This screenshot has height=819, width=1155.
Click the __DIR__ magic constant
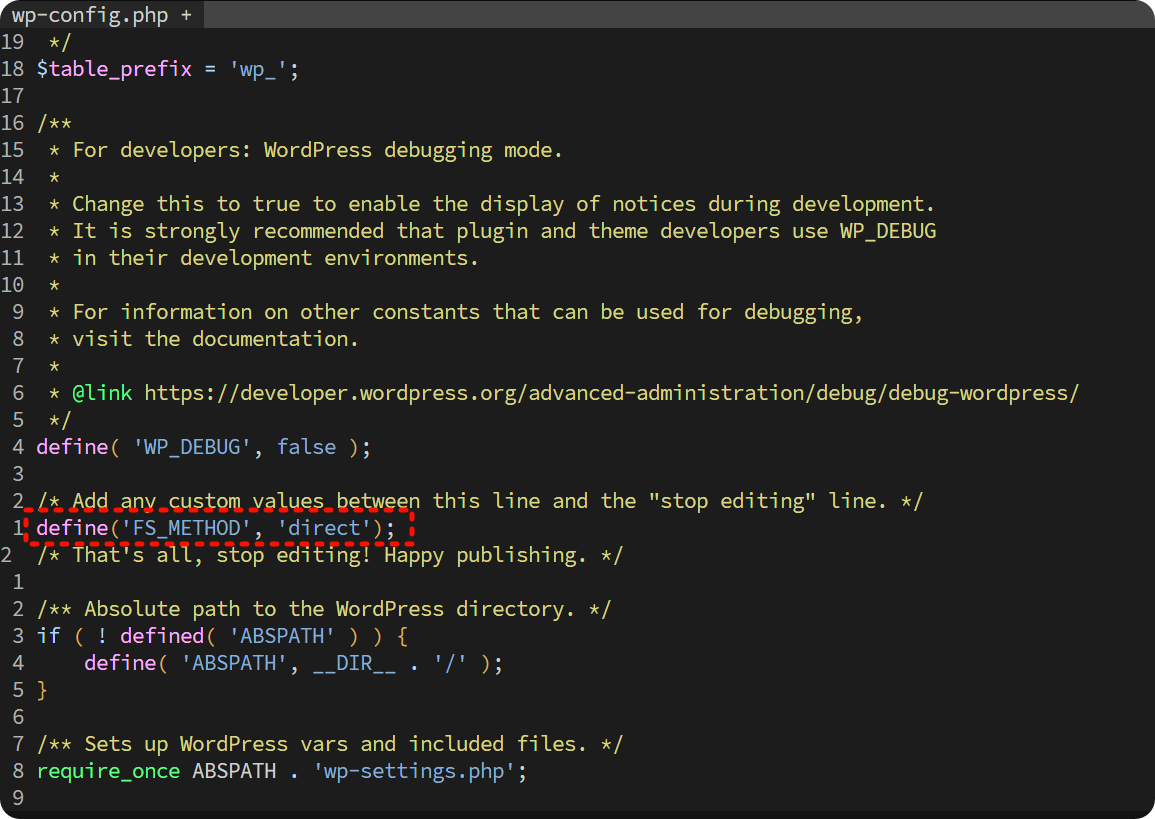(x=354, y=663)
